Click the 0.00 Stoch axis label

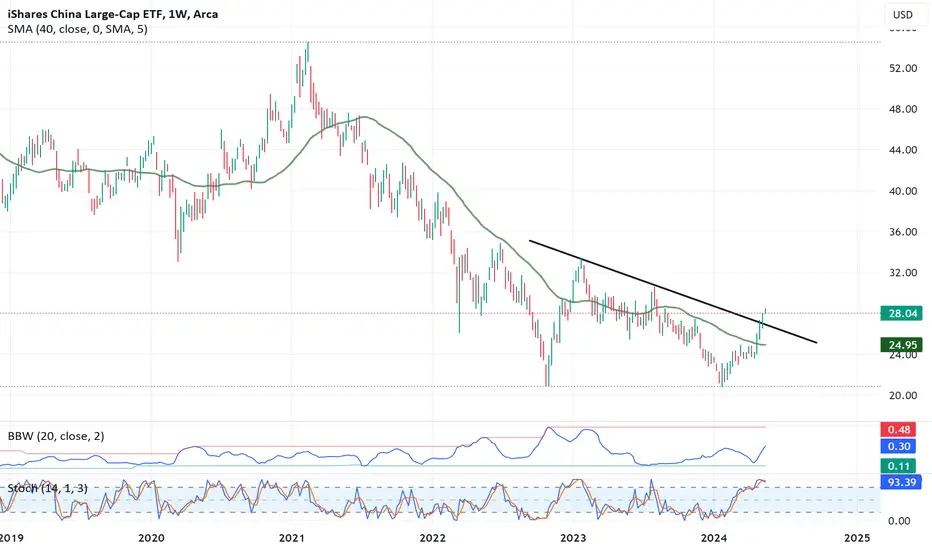click(899, 521)
